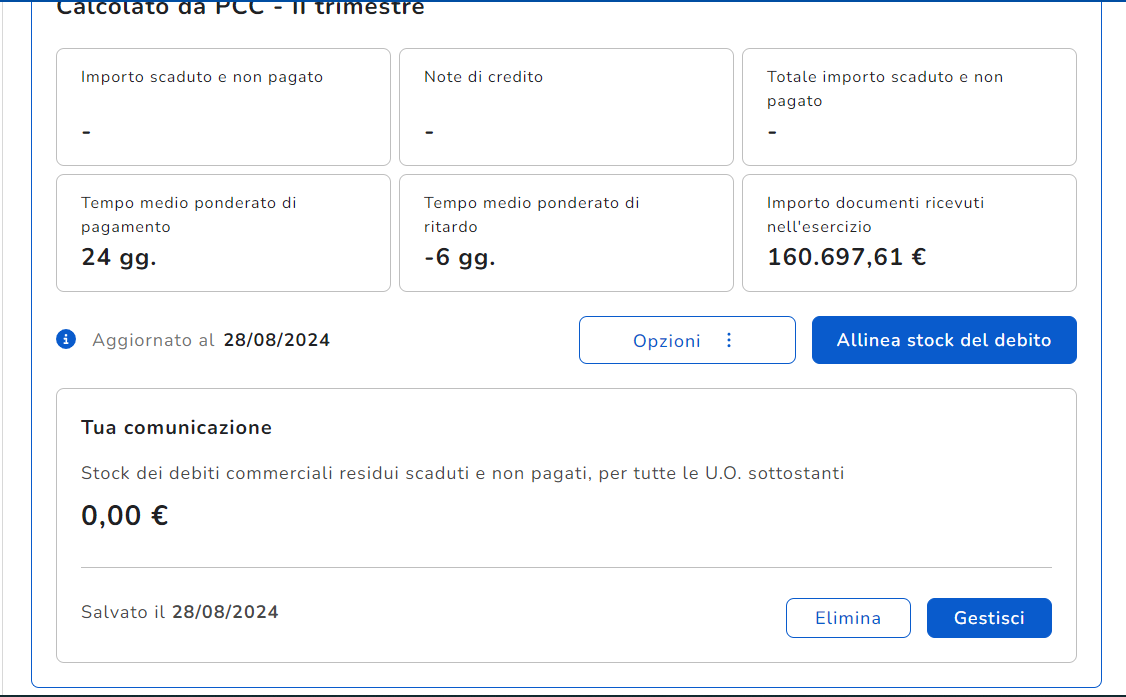The height and width of the screenshot is (697, 1126).
Task: Click the -6 gg. value
Action: tap(459, 257)
